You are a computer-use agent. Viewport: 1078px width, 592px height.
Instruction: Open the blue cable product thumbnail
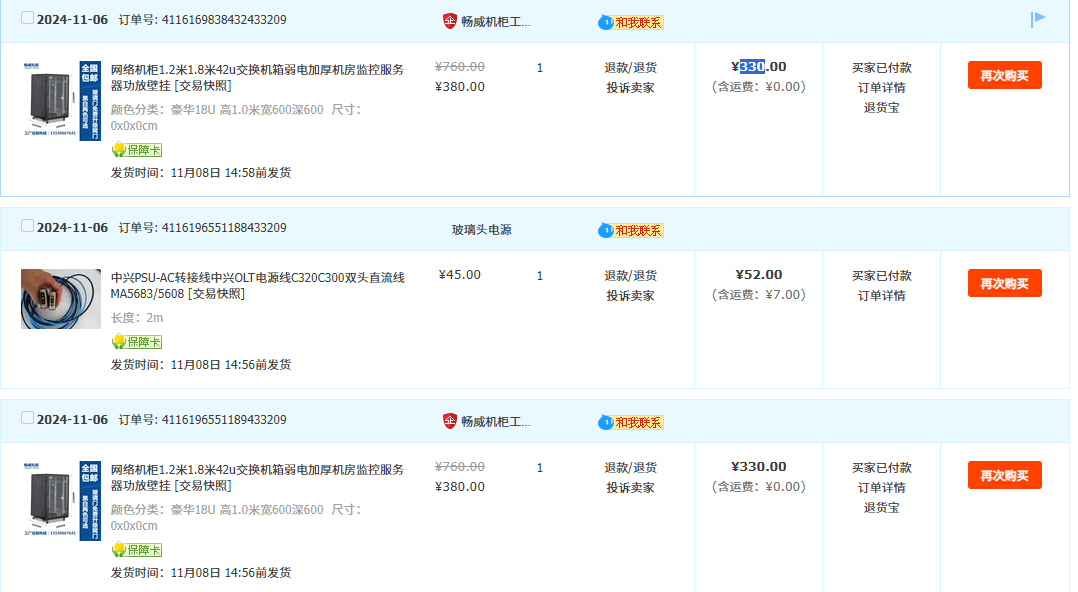pos(61,299)
